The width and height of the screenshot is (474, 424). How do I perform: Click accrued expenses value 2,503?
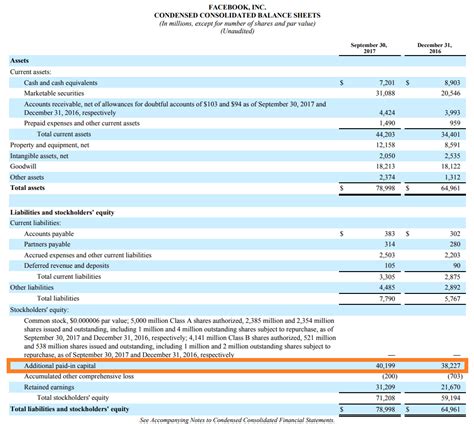(387, 255)
